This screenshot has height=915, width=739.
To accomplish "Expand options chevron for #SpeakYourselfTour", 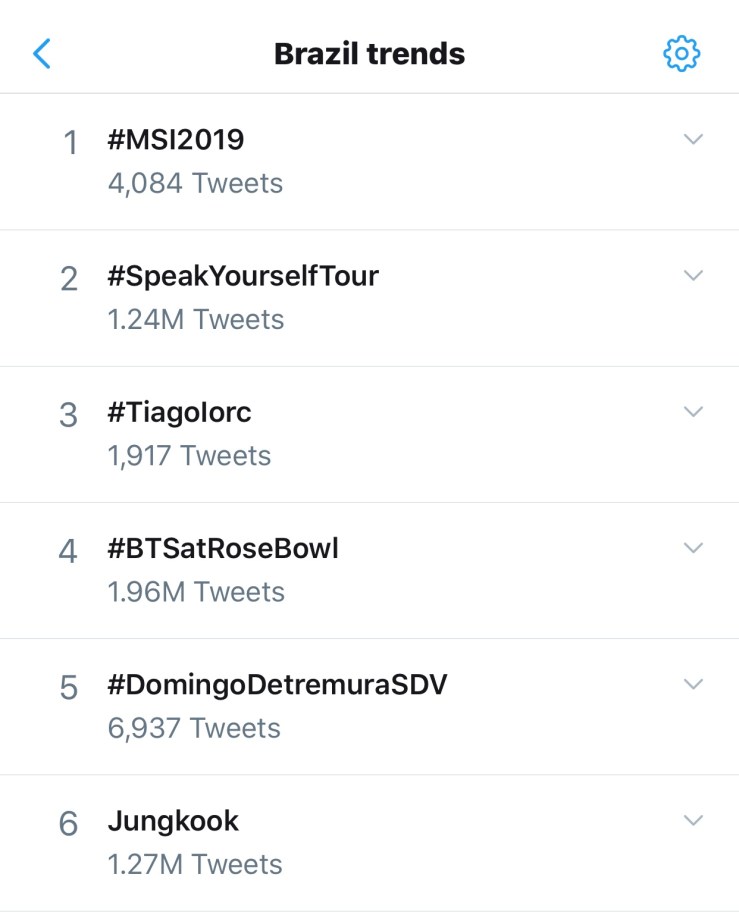I will (693, 275).
